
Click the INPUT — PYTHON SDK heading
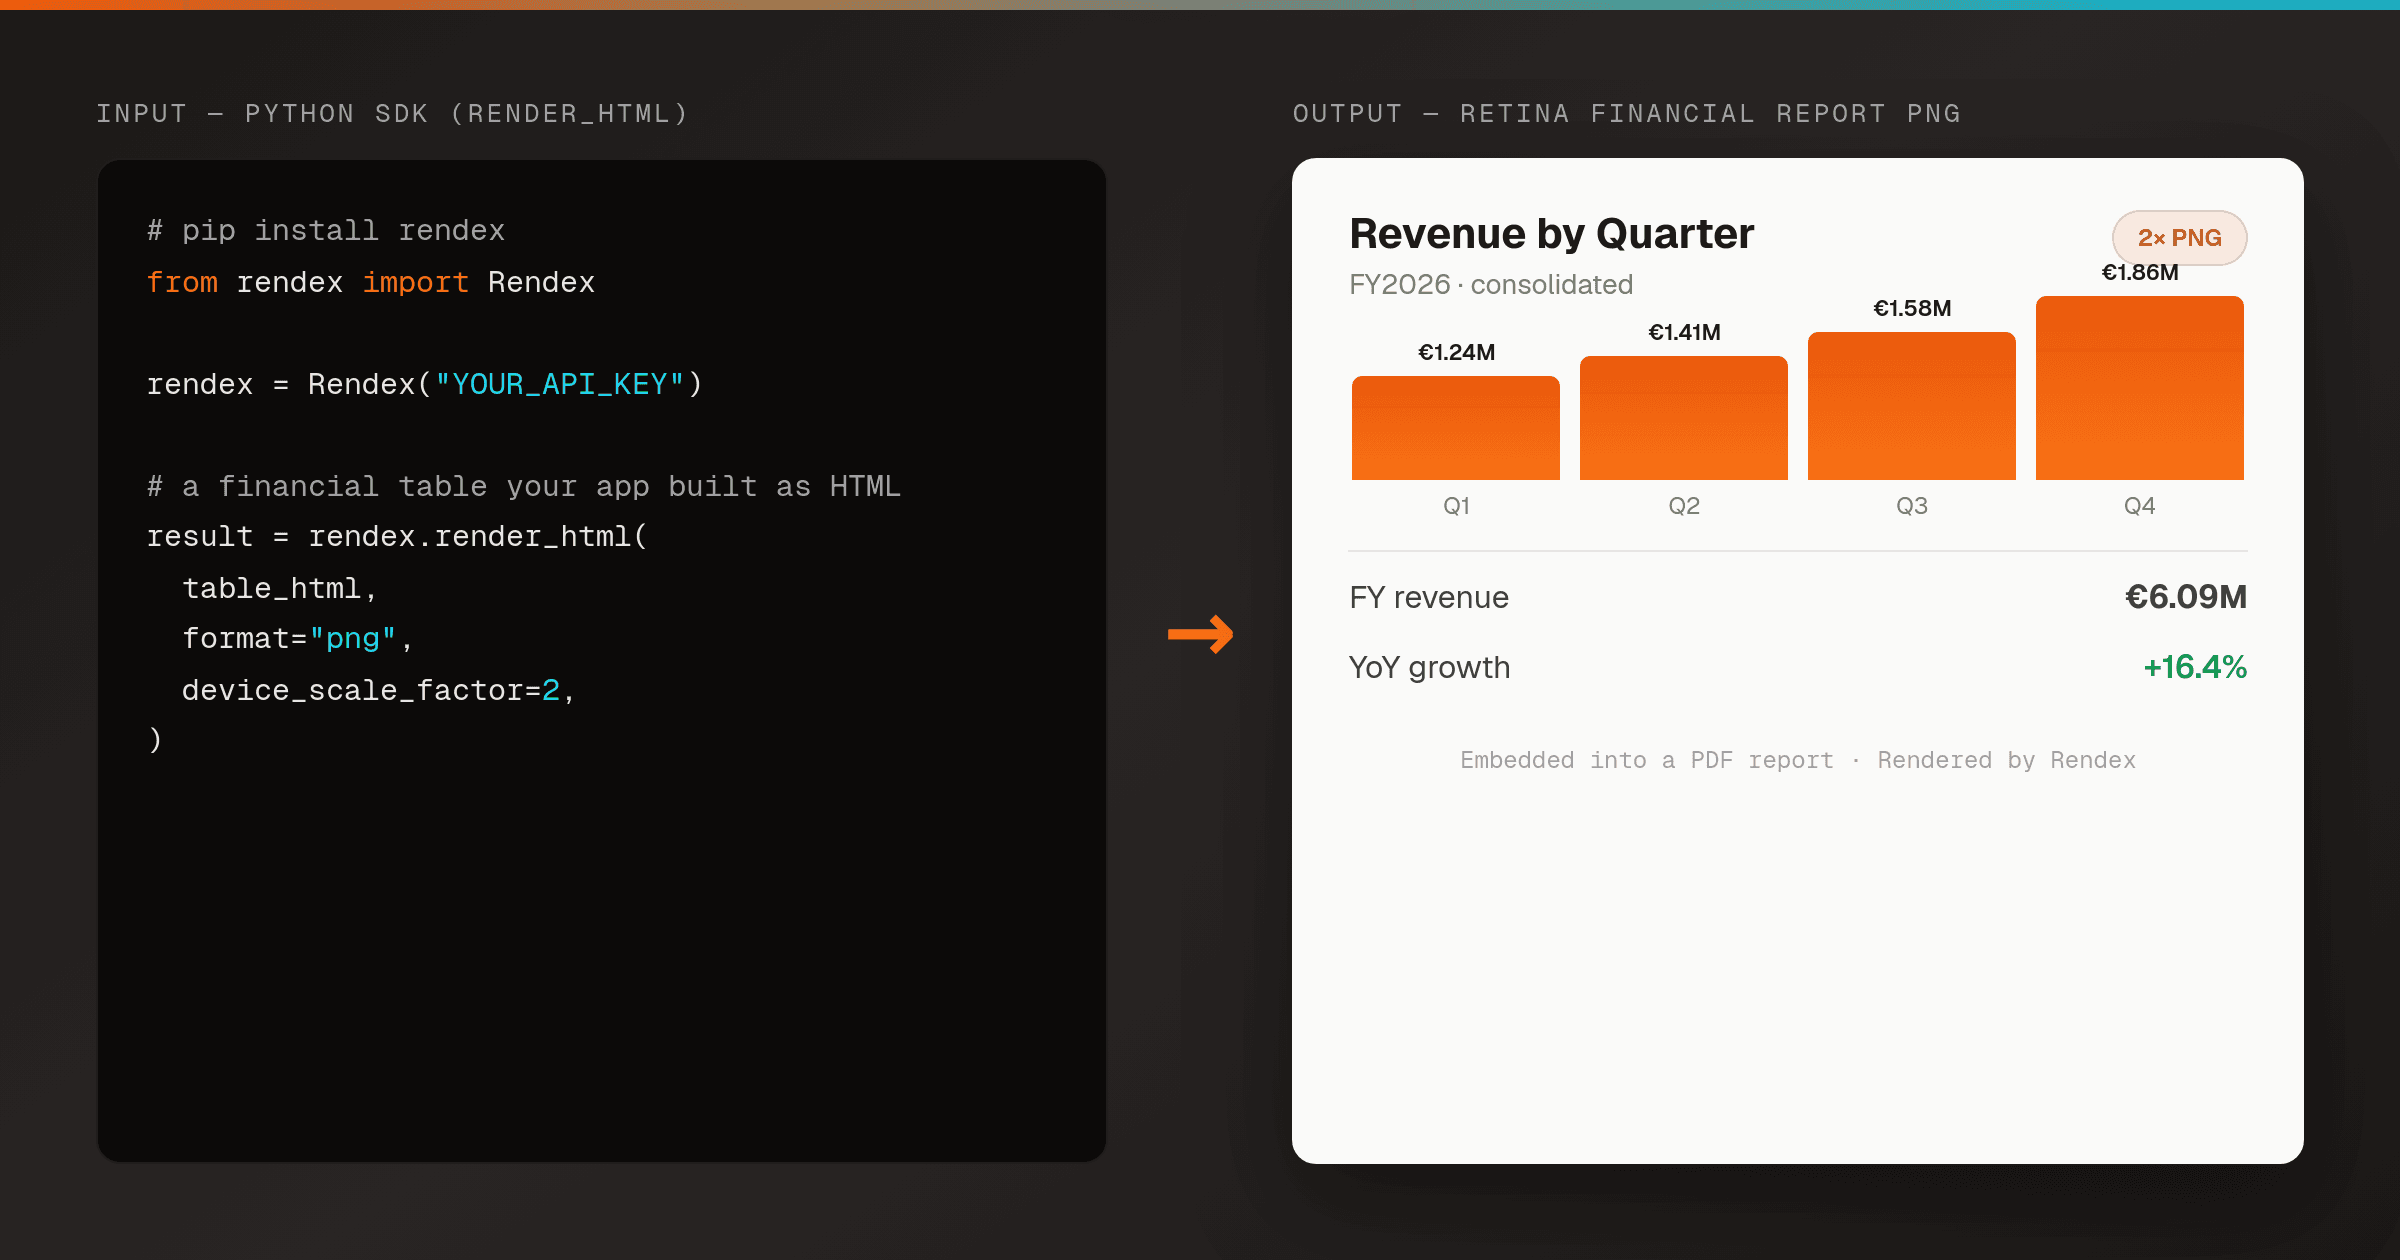[x=392, y=114]
